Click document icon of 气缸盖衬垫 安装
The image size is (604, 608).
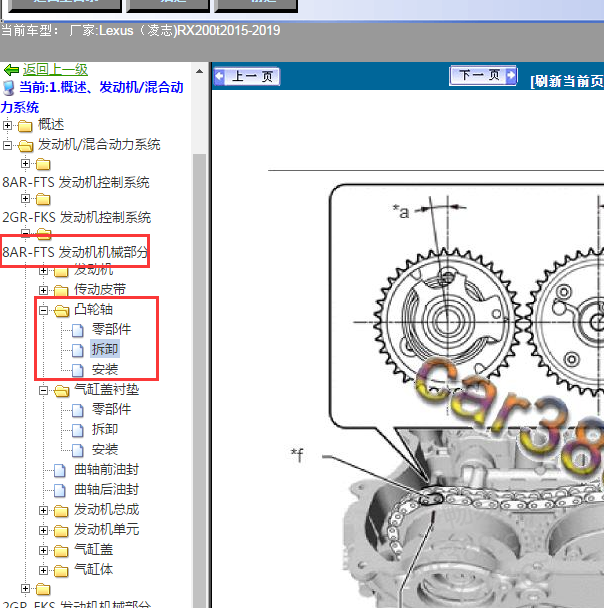pyautogui.click(x=78, y=451)
